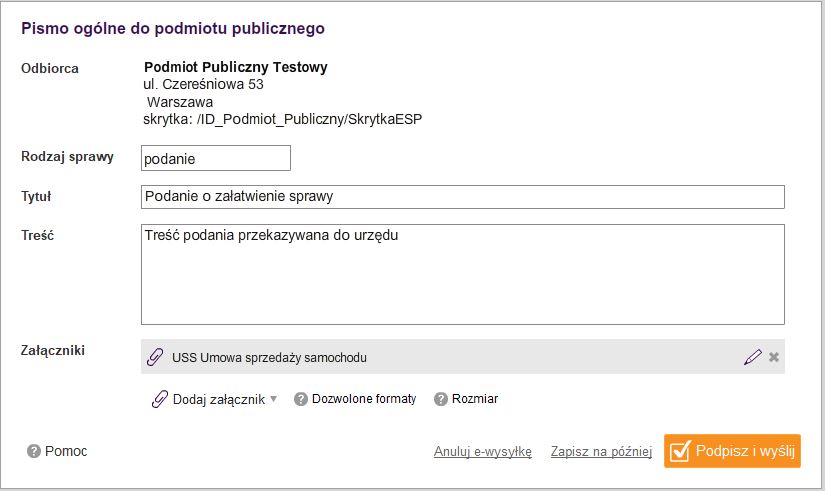Cancel with the Anuluj e-wysyłkę link
Viewport: 825px width, 491px height.
482,452
